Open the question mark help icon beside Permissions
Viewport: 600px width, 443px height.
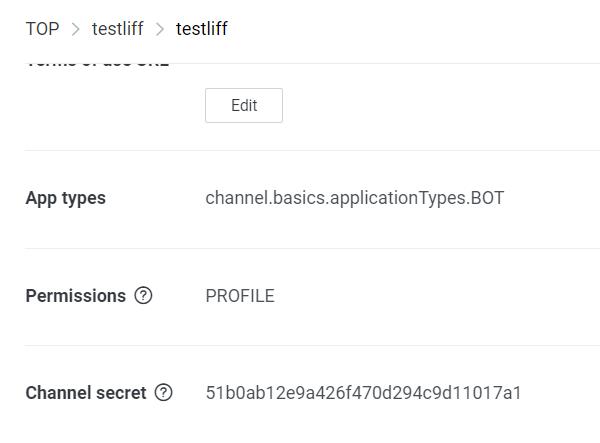143,295
